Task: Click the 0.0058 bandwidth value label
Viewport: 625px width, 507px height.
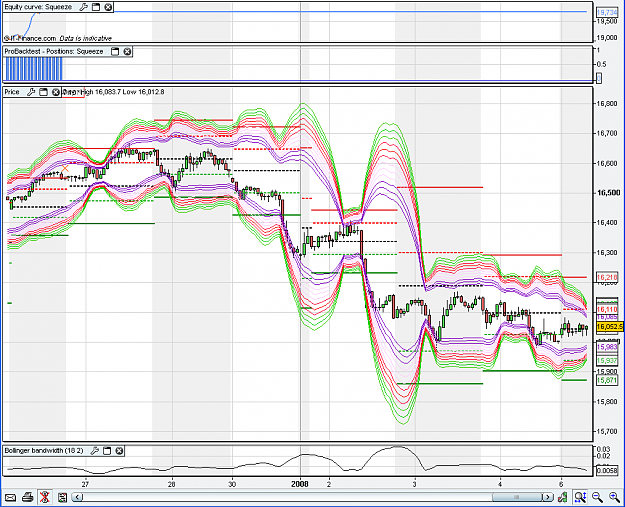Action: 607,471
